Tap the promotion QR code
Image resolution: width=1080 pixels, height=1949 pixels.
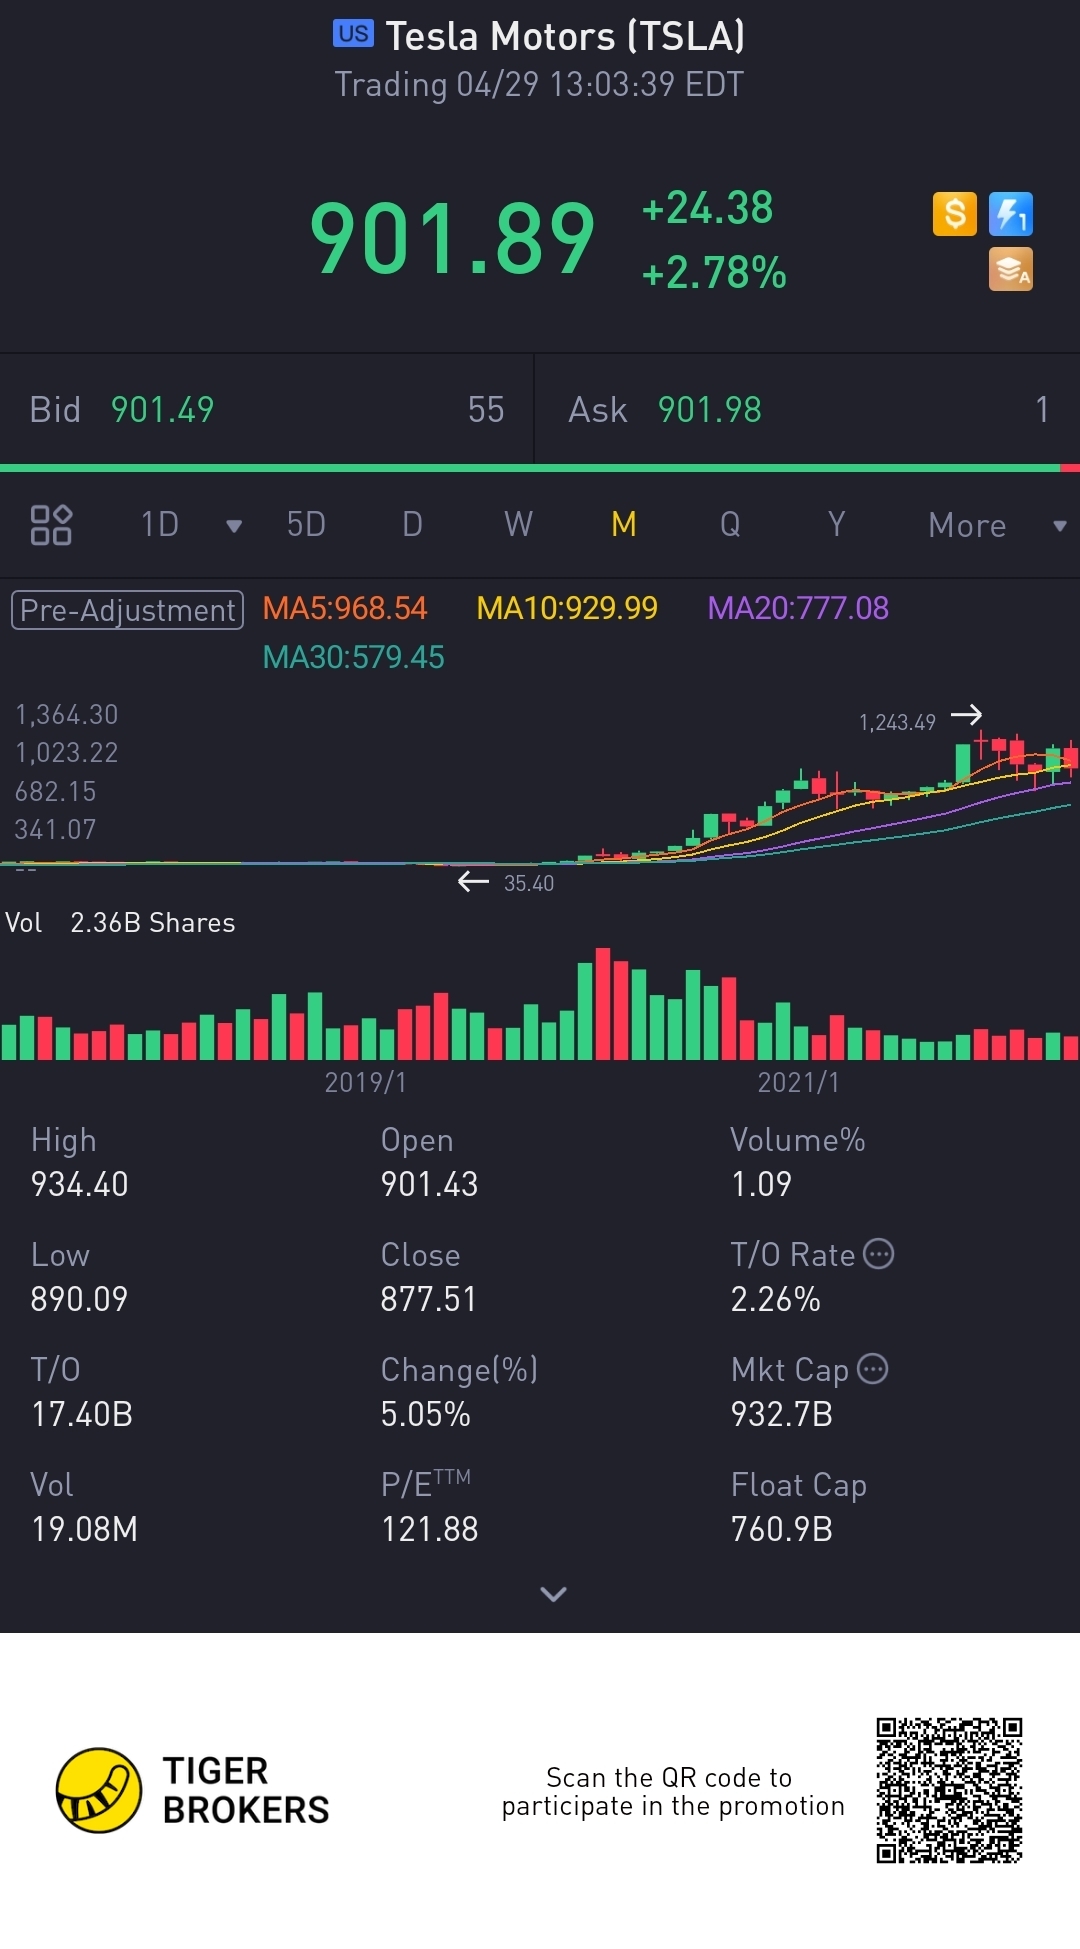point(949,1790)
